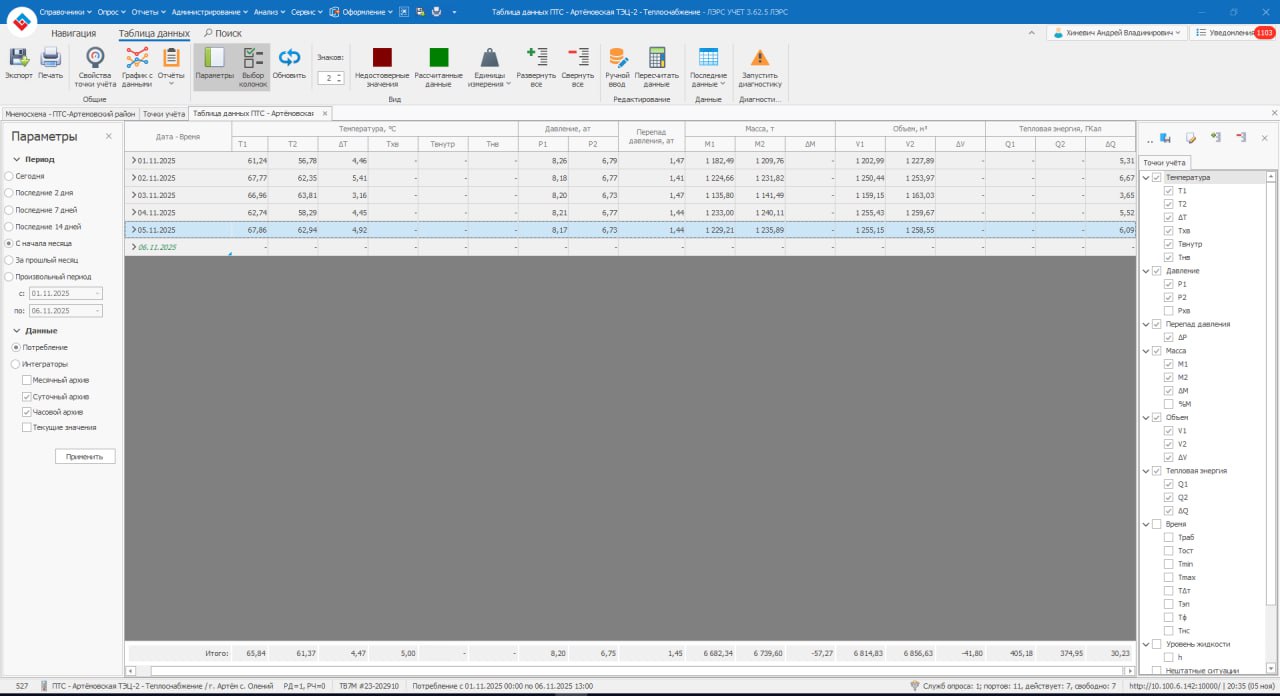This screenshot has width=1280, height=696.
Task: Check the Pхв pressure column checkbox
Action: 1168,311
